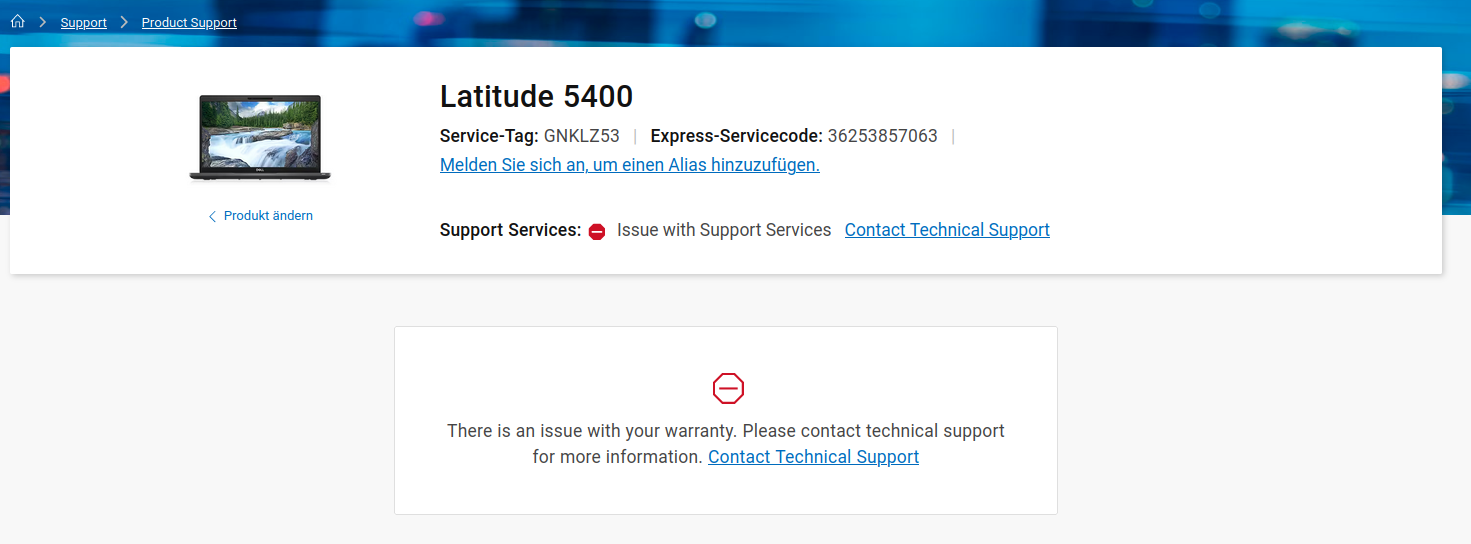Click the large warranty issue stop icon
Screen dimensions: 1471x544
click(x=728, y=388)
